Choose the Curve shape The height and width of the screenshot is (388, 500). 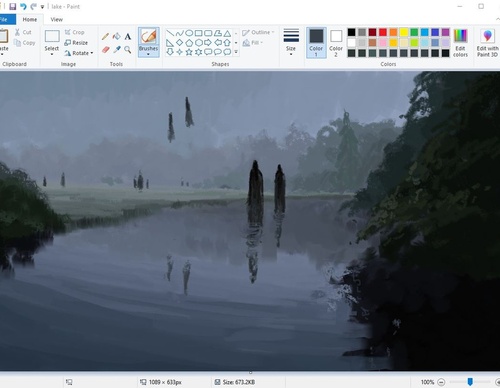click(x=180, y=33)
